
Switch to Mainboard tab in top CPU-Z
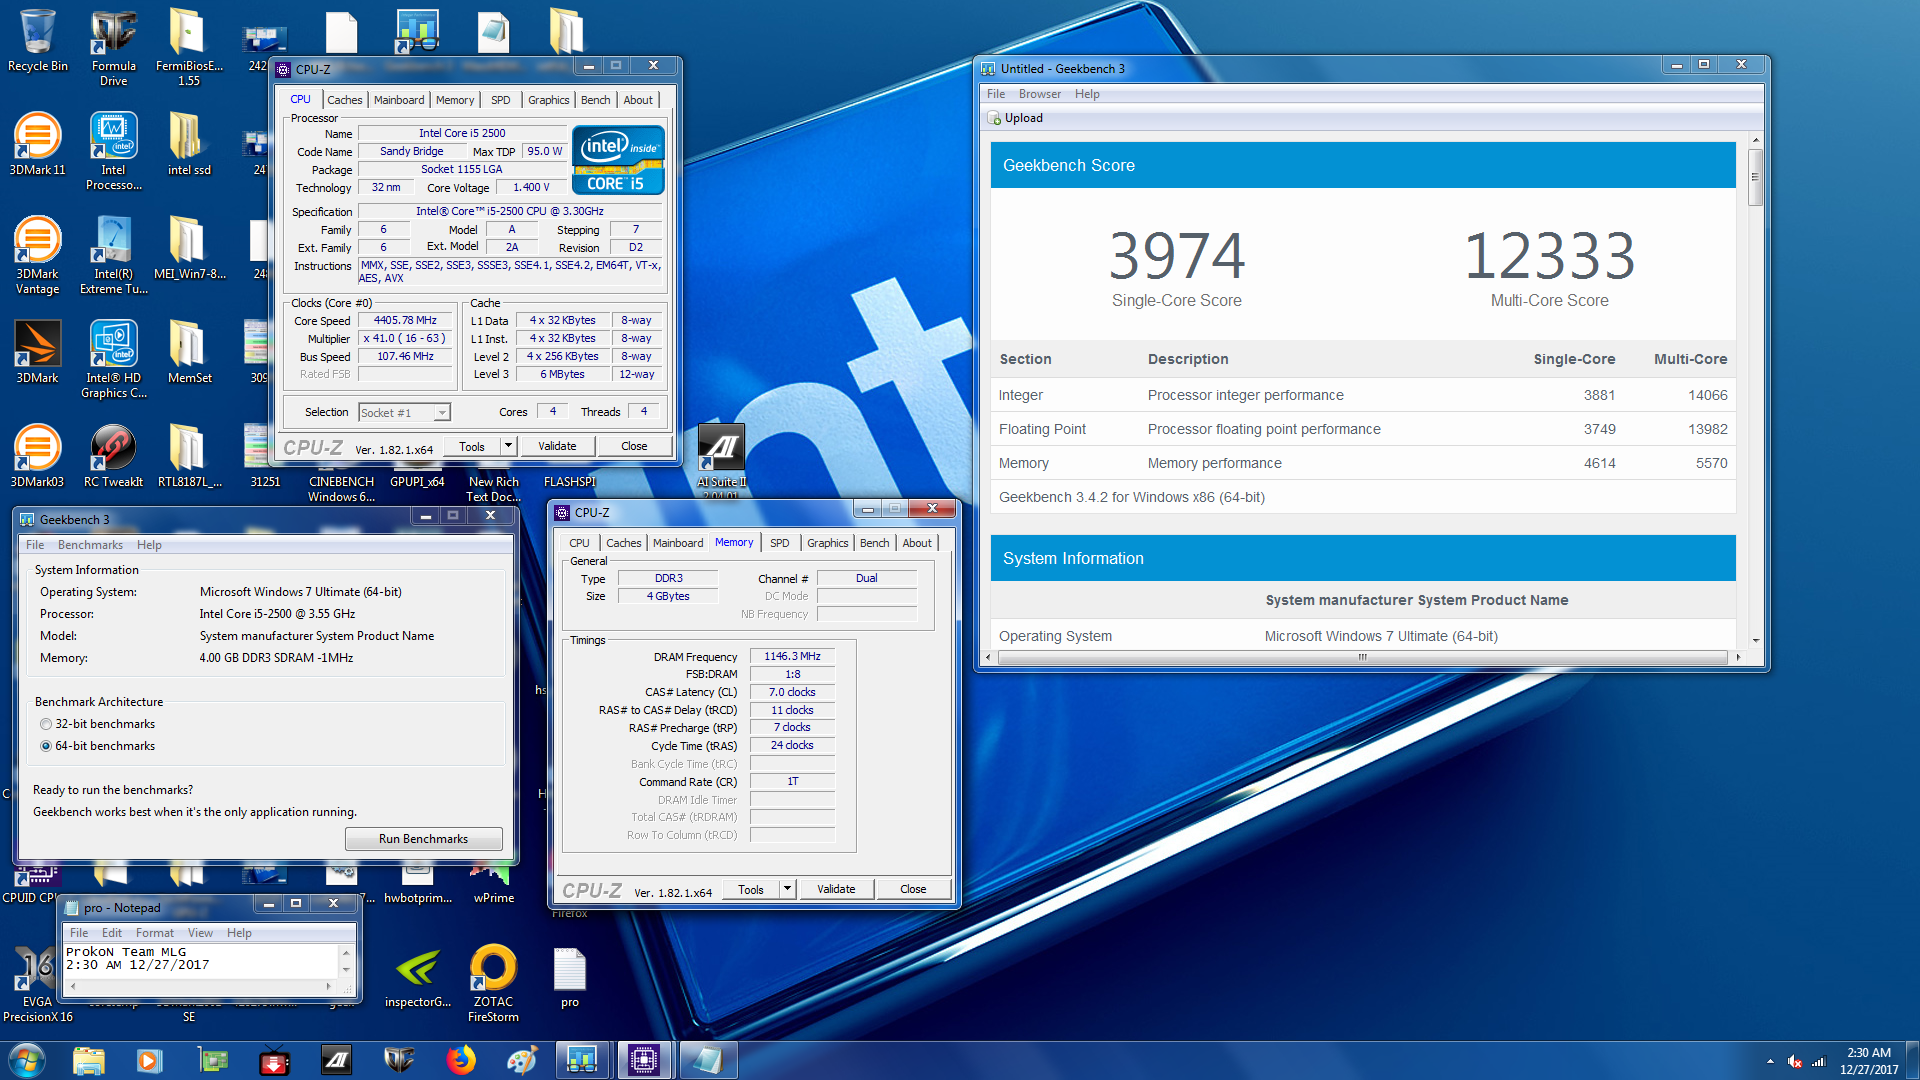click(398, 100)
